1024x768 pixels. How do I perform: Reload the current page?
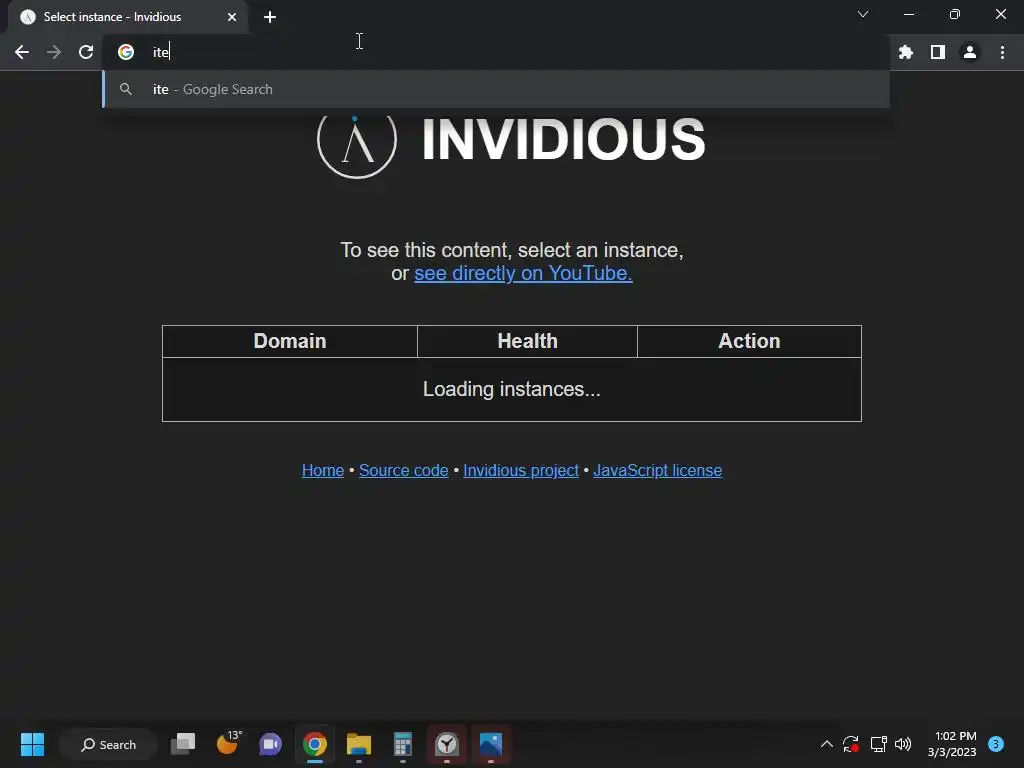click(x=86, y=52)
